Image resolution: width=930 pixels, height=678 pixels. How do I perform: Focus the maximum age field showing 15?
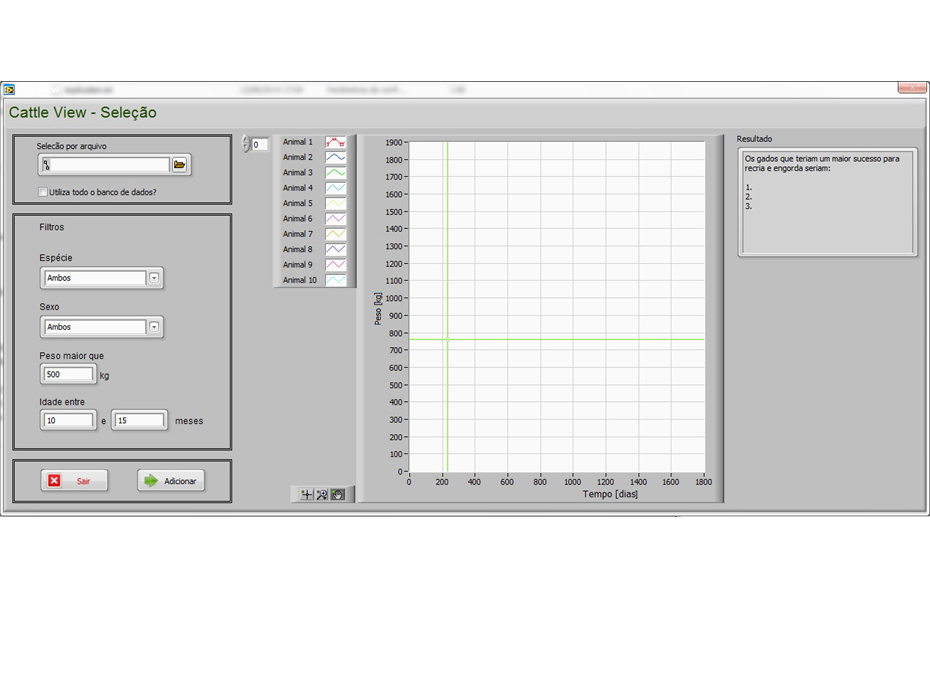pos(139,421)
